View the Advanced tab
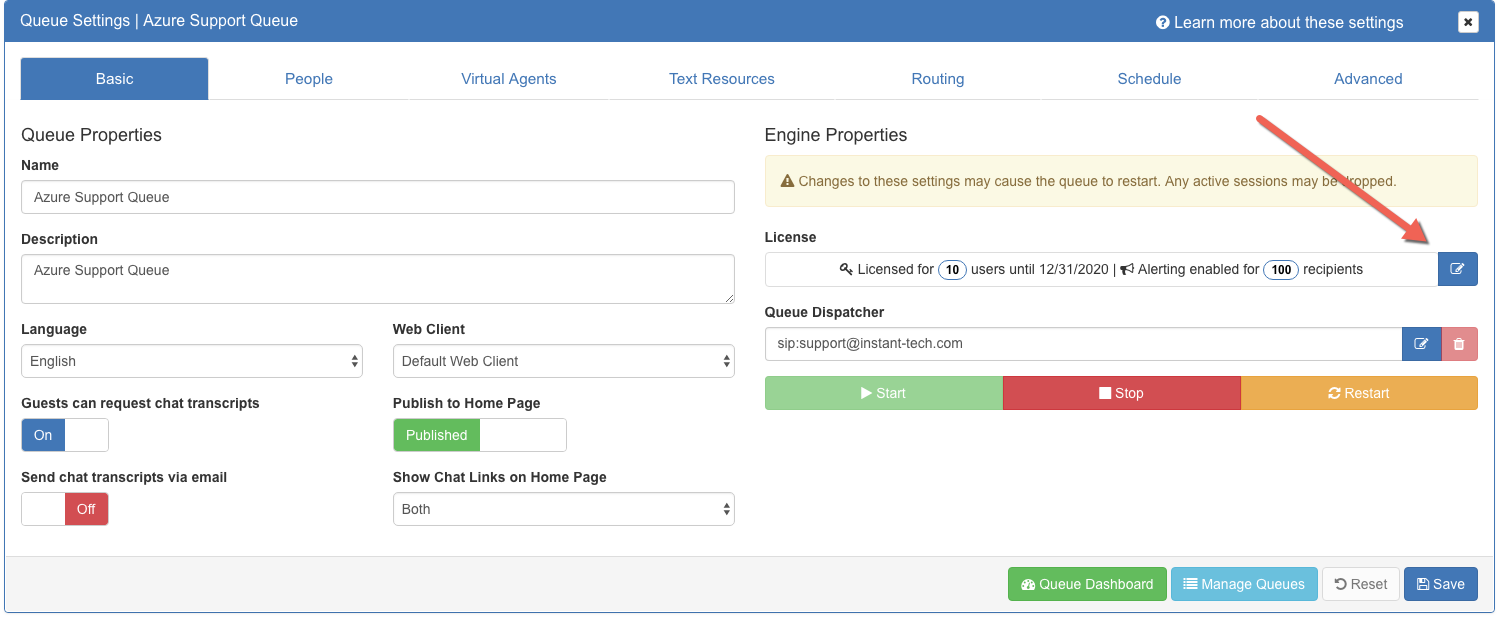Viewport: 1499px width, 618px height. click(x=1368, y=79)
